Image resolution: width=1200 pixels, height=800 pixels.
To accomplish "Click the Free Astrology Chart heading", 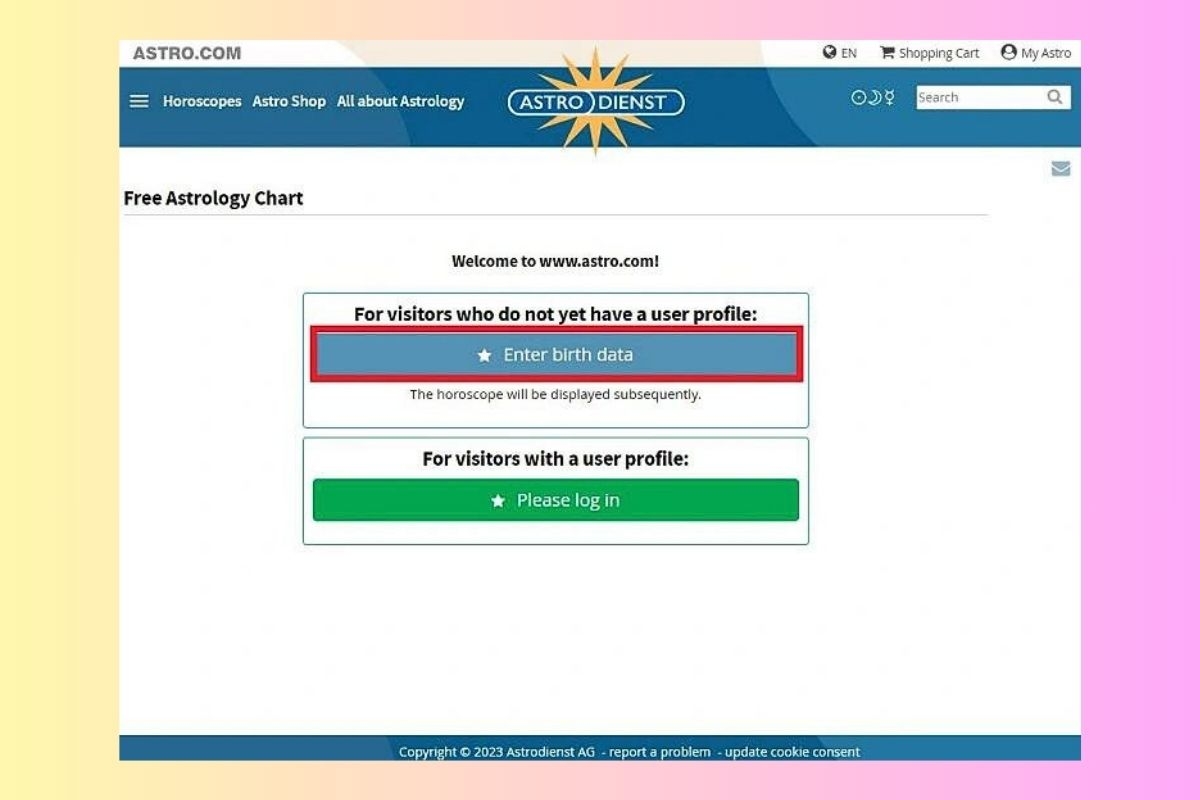I will pos(213,198).
